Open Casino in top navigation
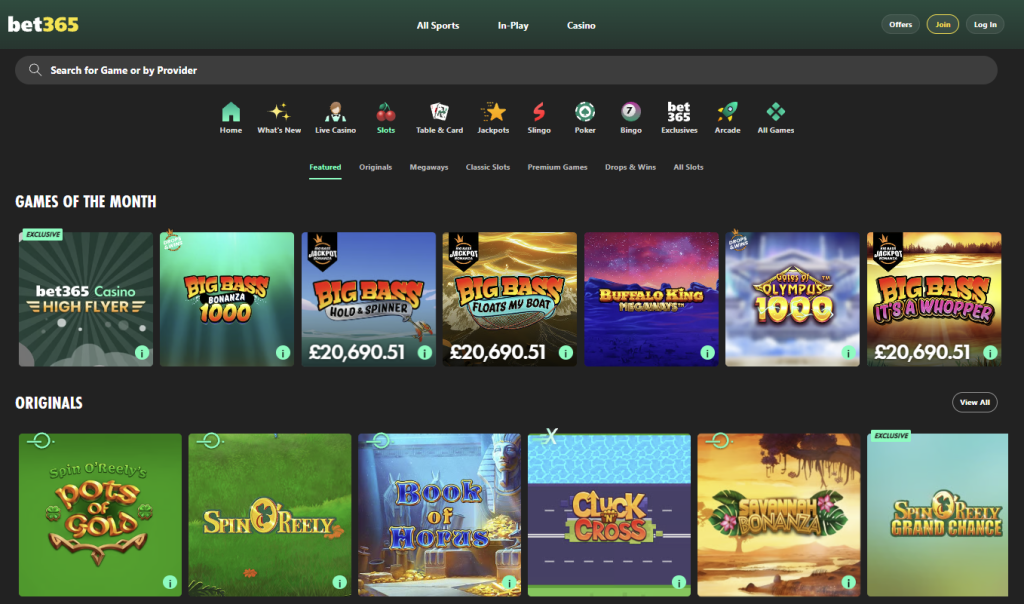 click(581, 25)
